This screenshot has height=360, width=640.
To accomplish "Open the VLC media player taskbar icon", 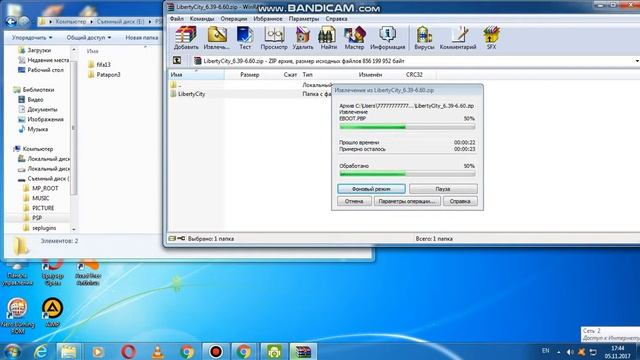I will [158, 351].
